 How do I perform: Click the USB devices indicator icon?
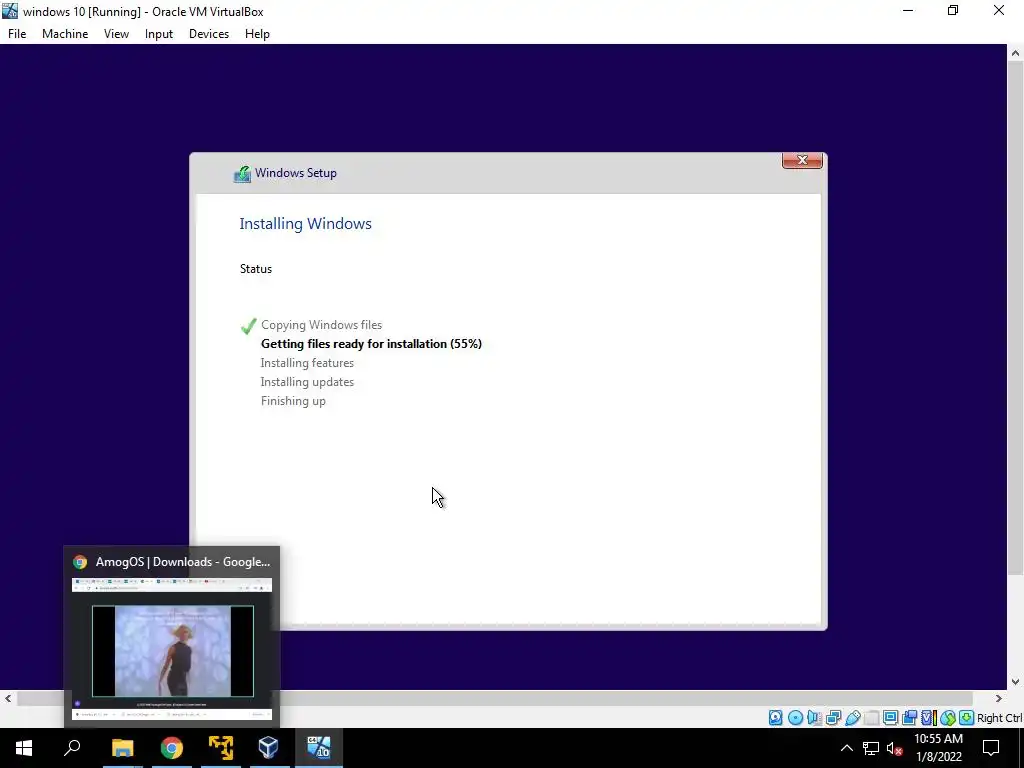[853, 718]
